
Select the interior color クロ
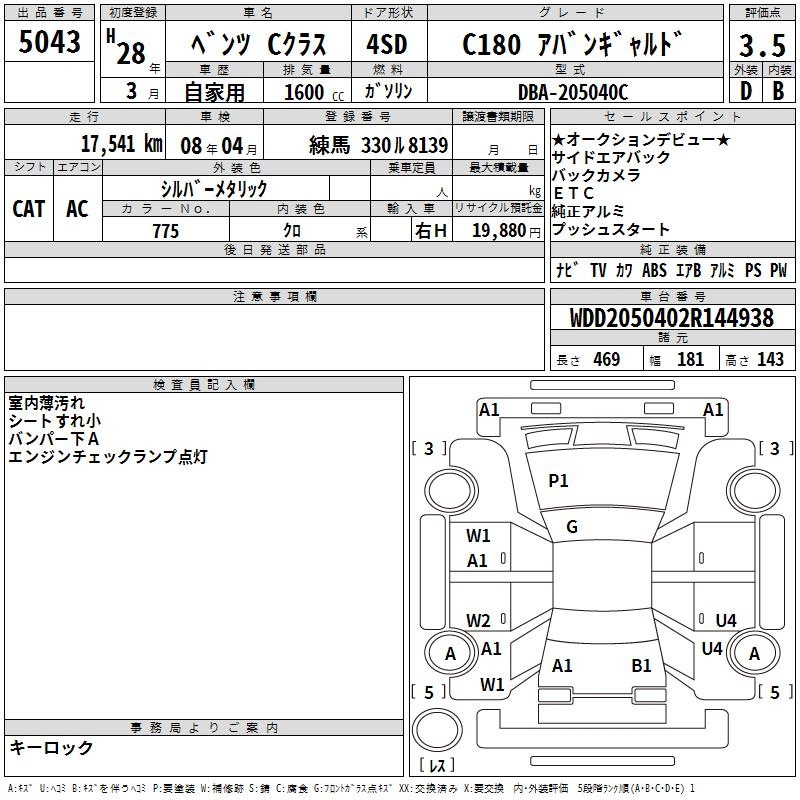coord(292,231)
